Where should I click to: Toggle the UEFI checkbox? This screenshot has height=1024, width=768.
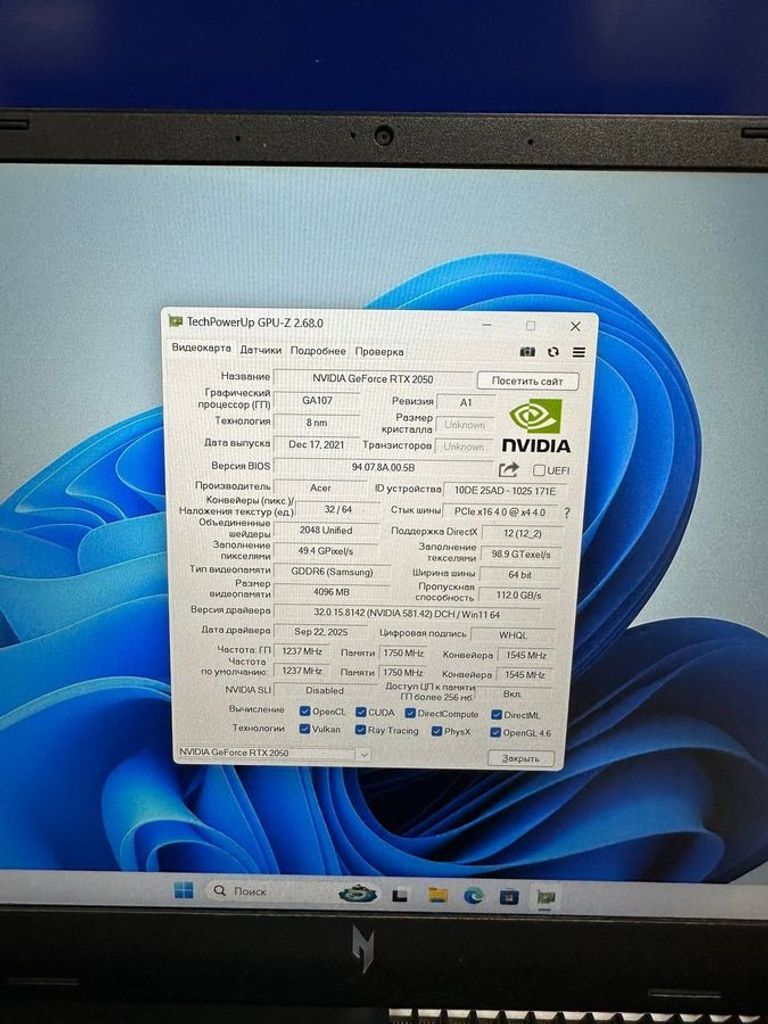tap(539, 470)
